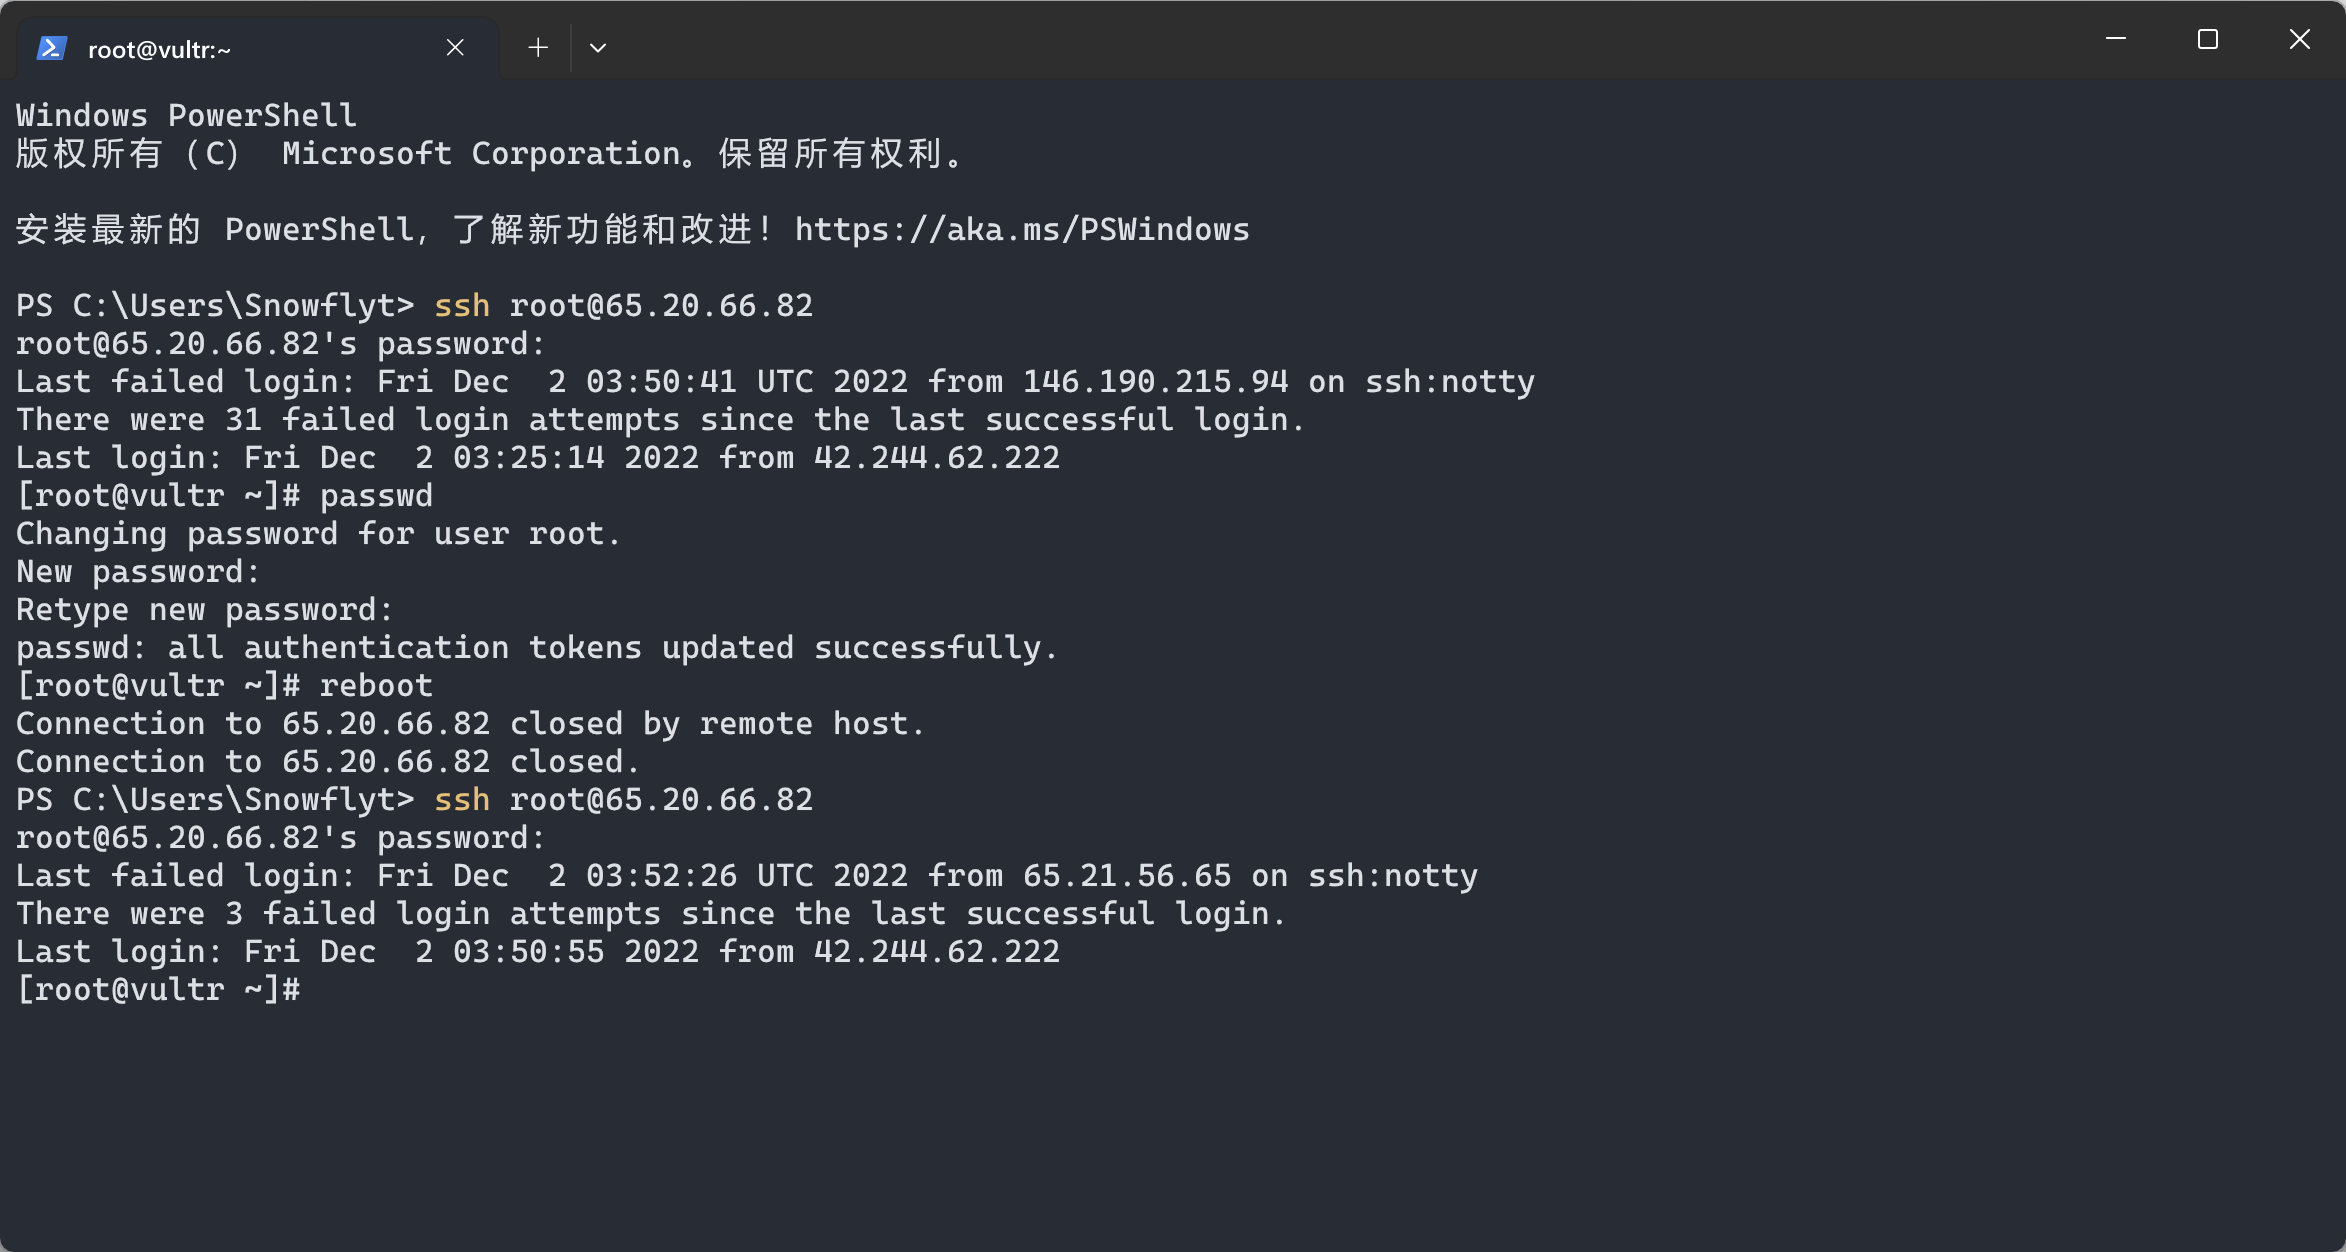Click the shell prompt to place the cursor

pyautogui.click(x=330, y=990)
